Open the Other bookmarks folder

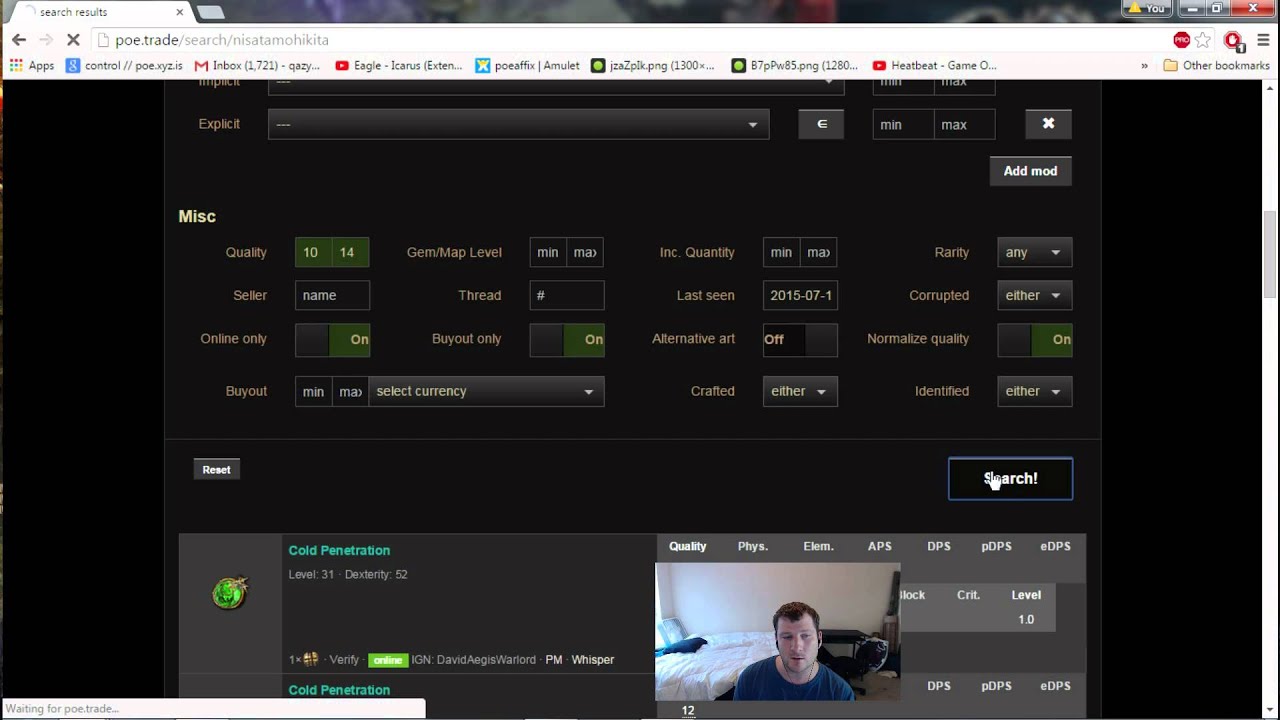coord(1217,65)
